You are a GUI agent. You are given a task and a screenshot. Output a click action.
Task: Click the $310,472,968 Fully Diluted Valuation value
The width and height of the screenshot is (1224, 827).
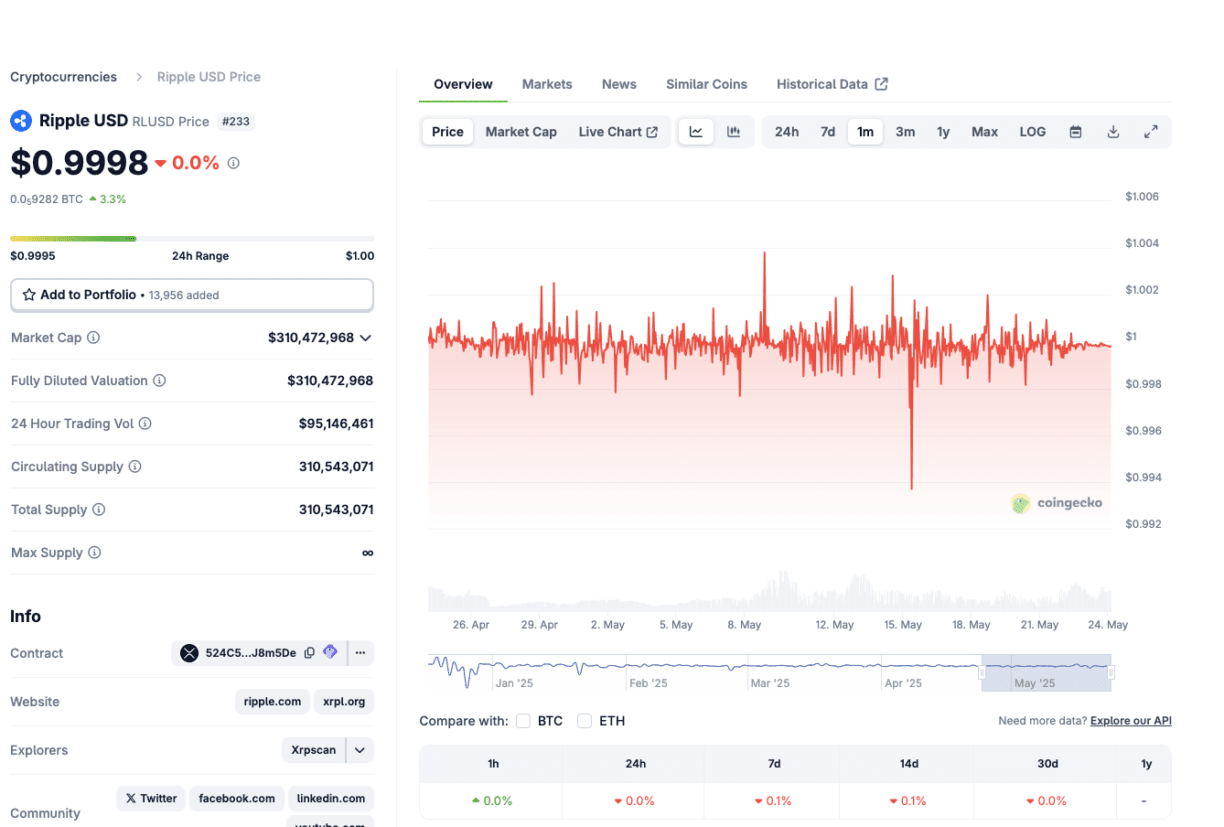[x=330, y=381]
